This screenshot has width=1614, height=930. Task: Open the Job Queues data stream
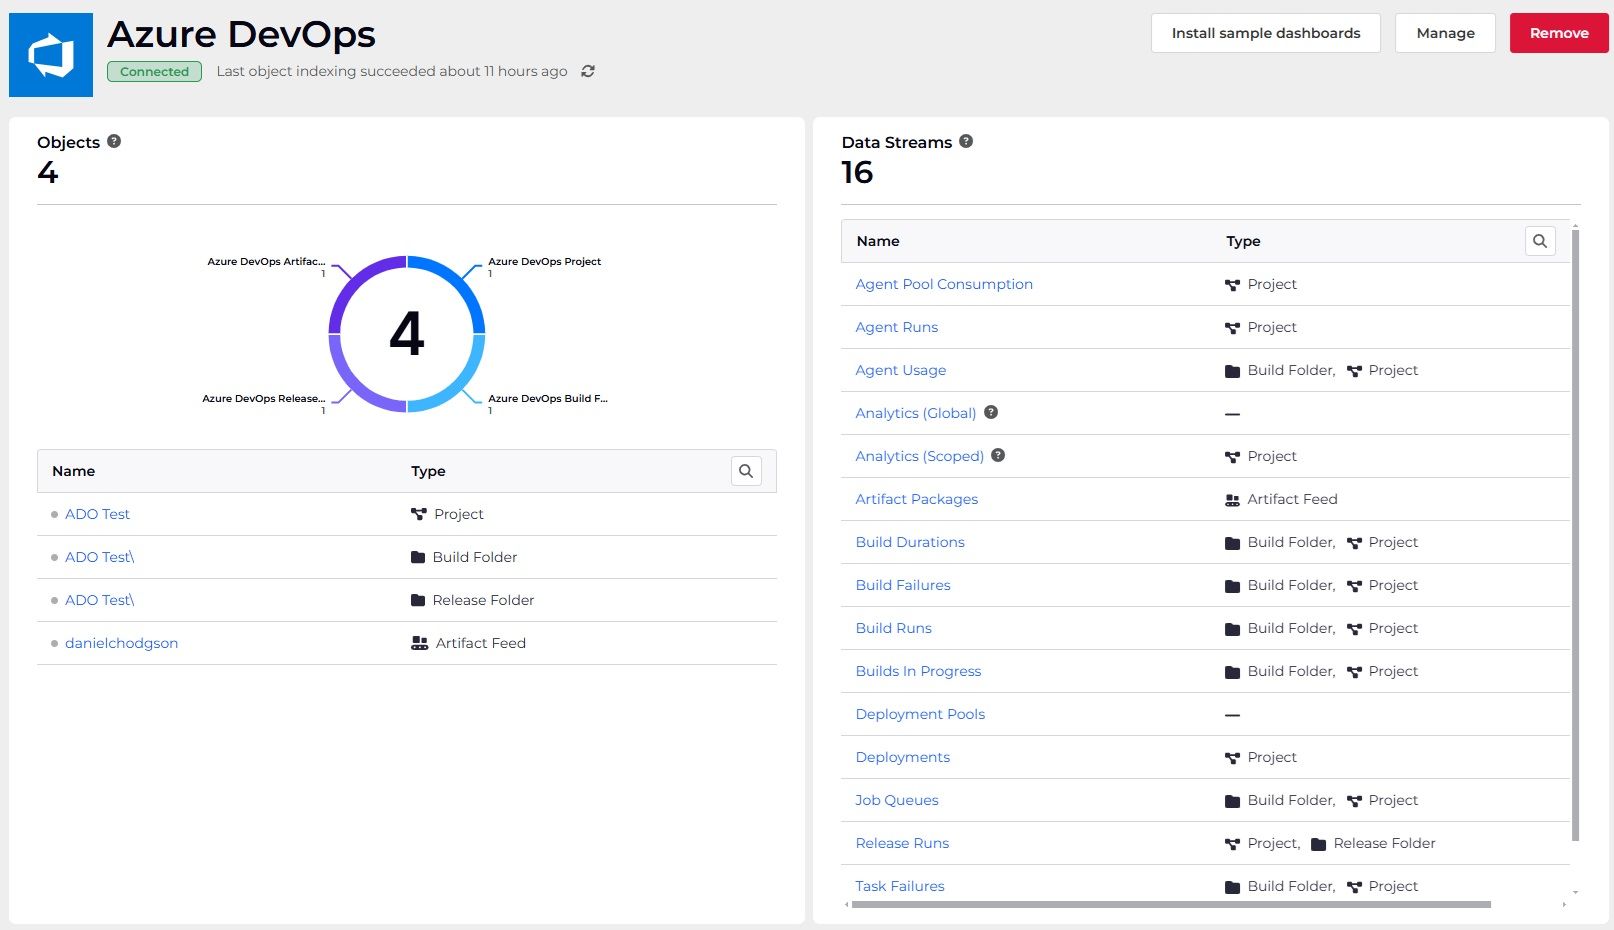(x=896, y=800)
